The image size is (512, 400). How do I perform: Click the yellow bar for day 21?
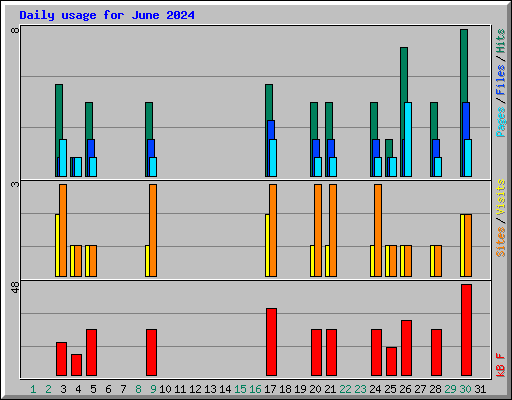(x=327, y=261)
